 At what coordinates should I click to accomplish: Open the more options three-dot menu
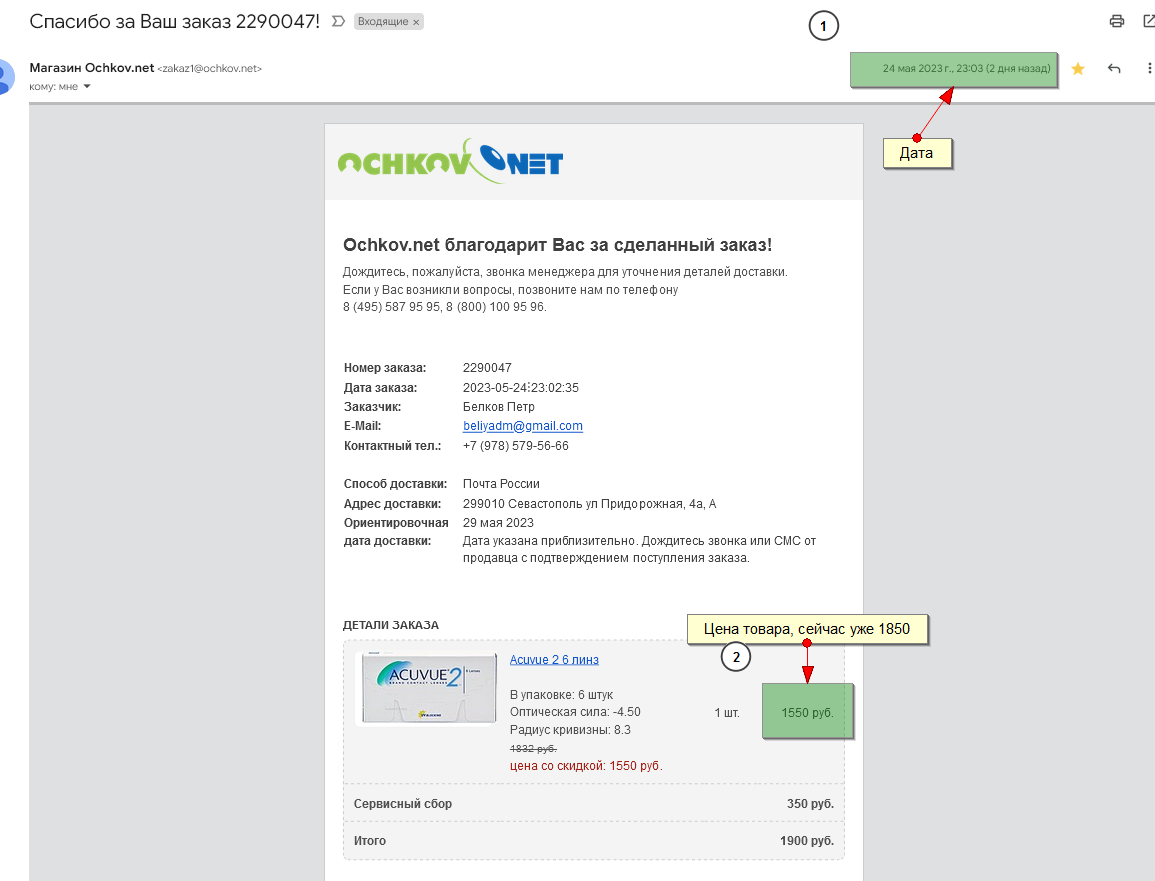click(1149, 69)
